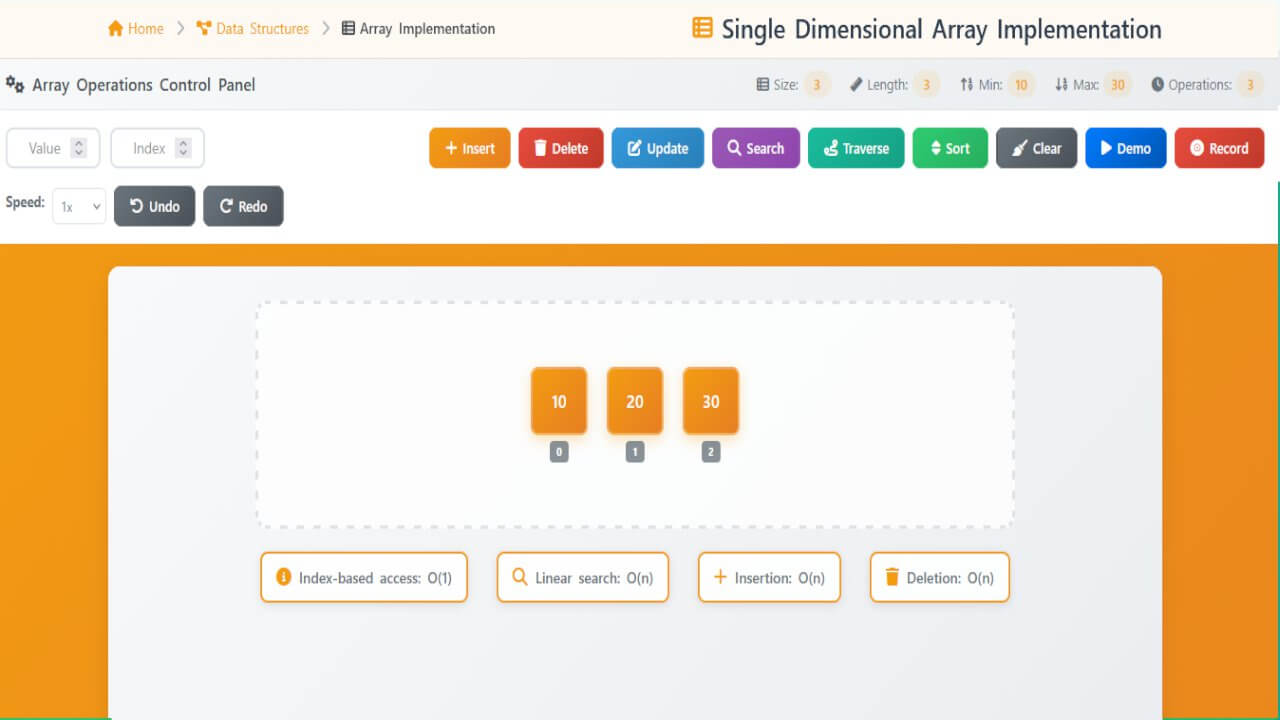Click the Index input field
Viewport: 1280px width, 720px height.
[157, 148]
